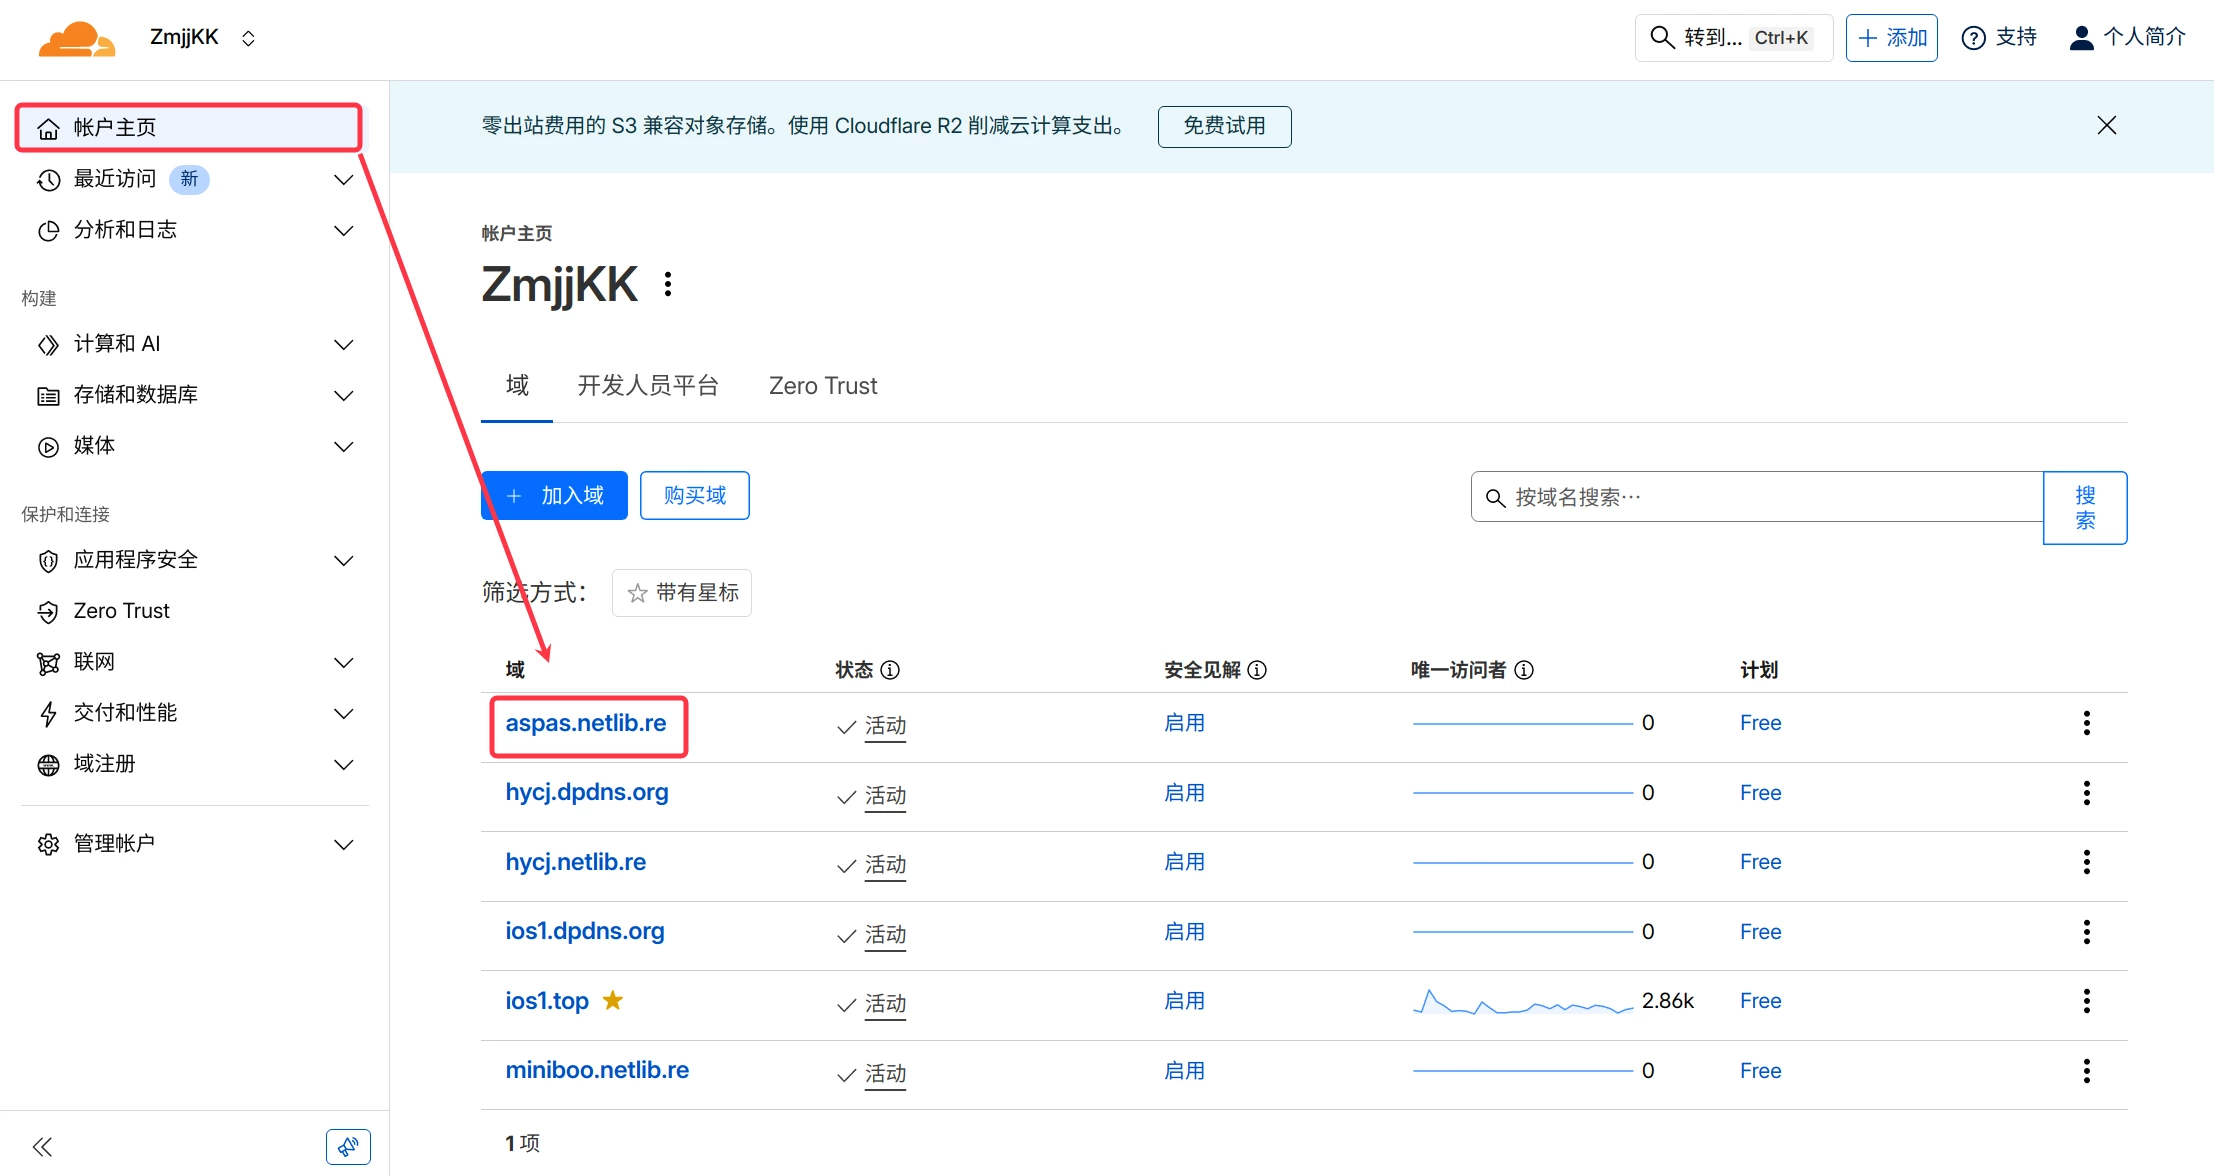
Task: Open the ZmjjKK account switcher
Action: click(x=203, y=38)
